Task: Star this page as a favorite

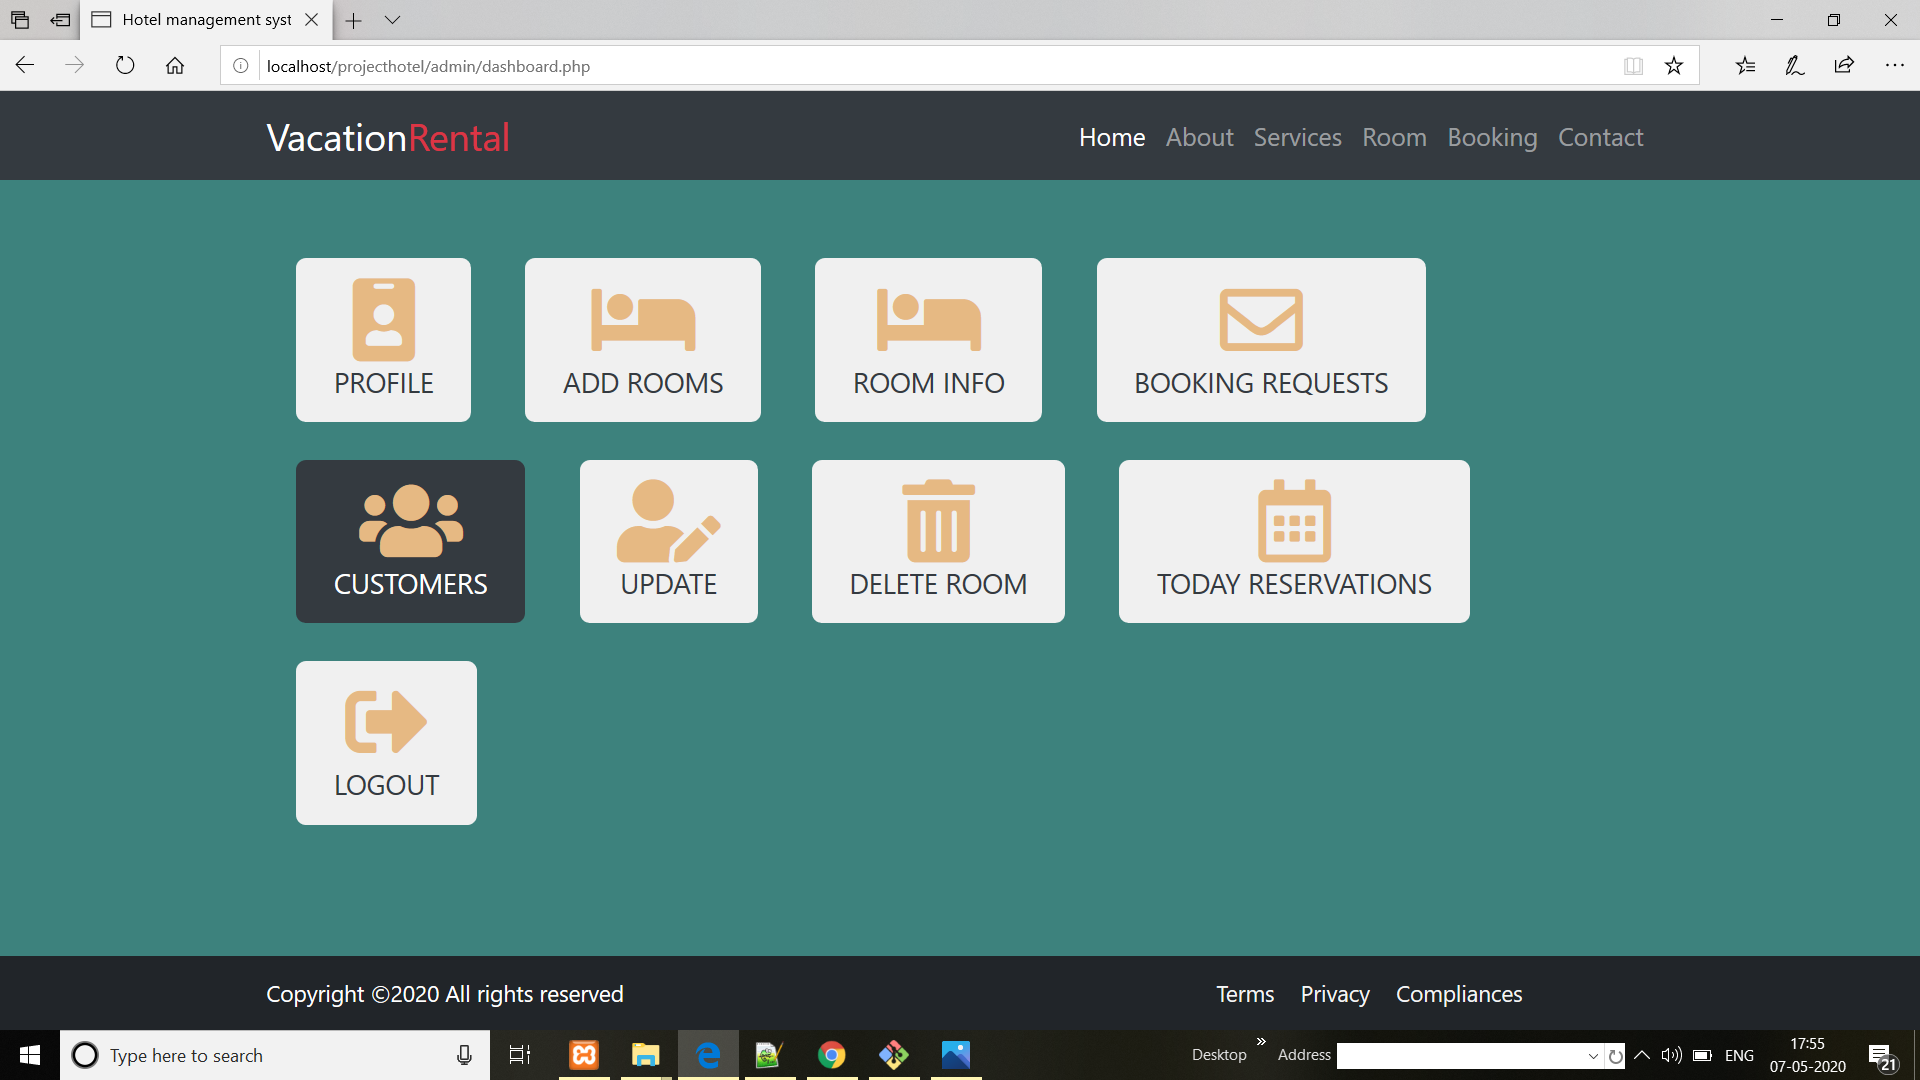Action: [x=1674, y=65]
